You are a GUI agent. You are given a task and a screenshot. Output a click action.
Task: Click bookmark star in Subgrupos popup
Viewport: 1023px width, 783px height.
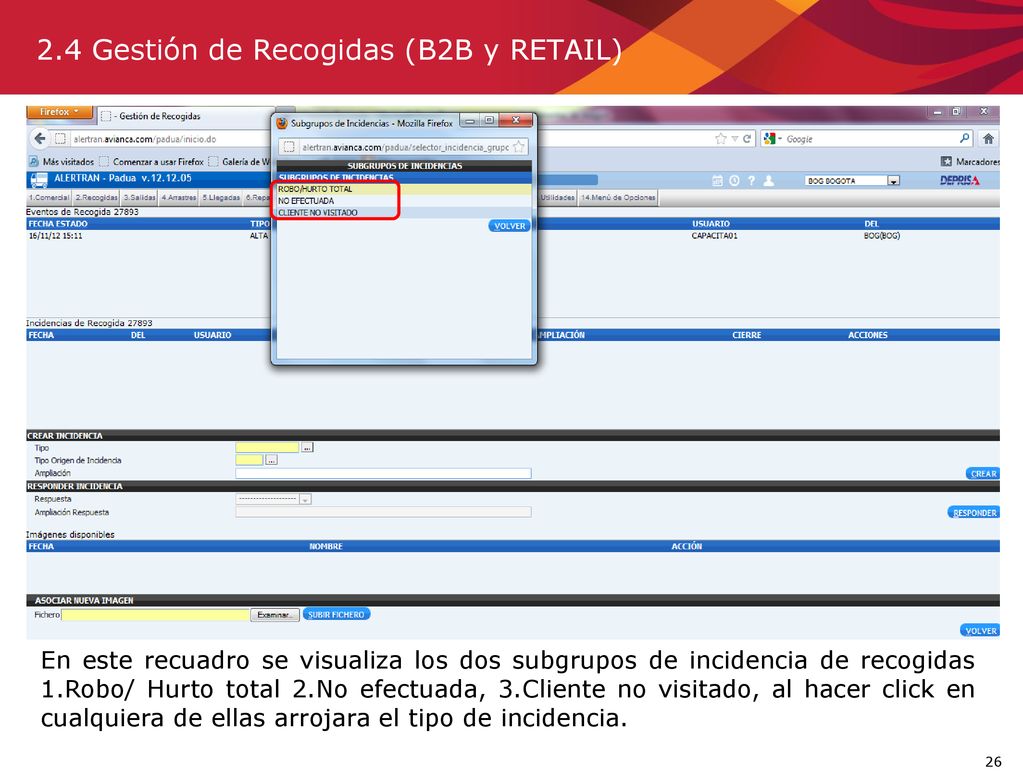(519, 147)
